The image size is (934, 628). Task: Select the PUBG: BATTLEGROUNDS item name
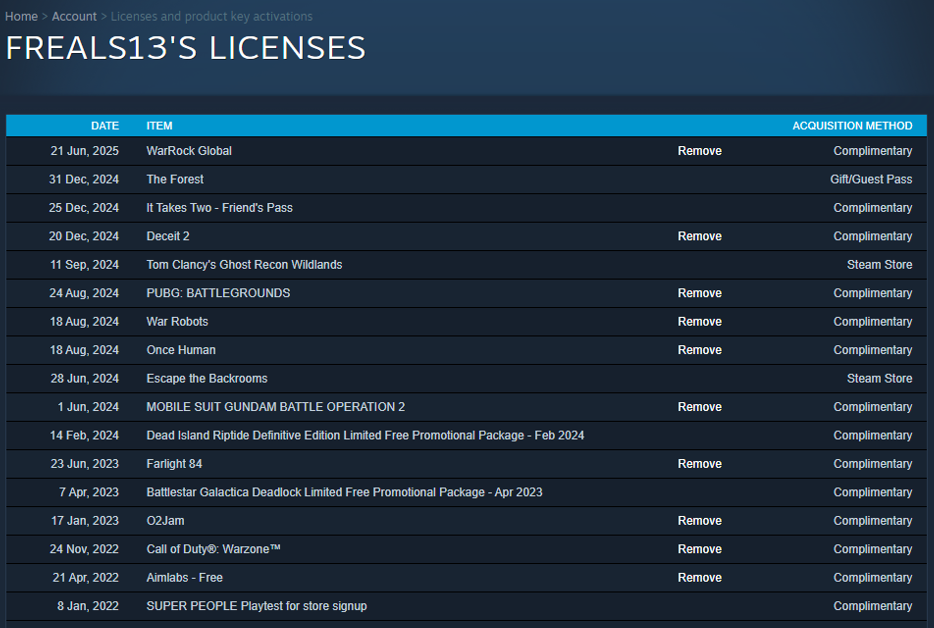218,293
